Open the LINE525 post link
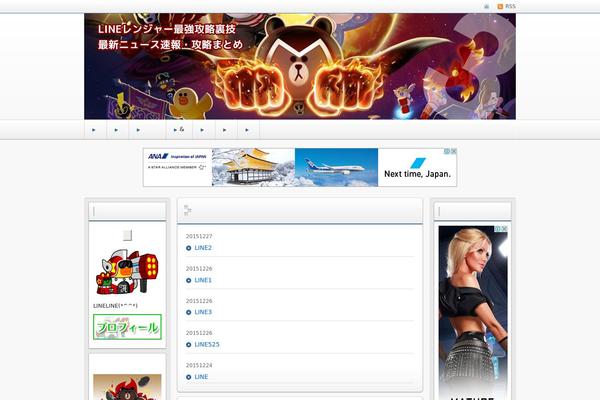The image size is (600, 400). [207, 344]
